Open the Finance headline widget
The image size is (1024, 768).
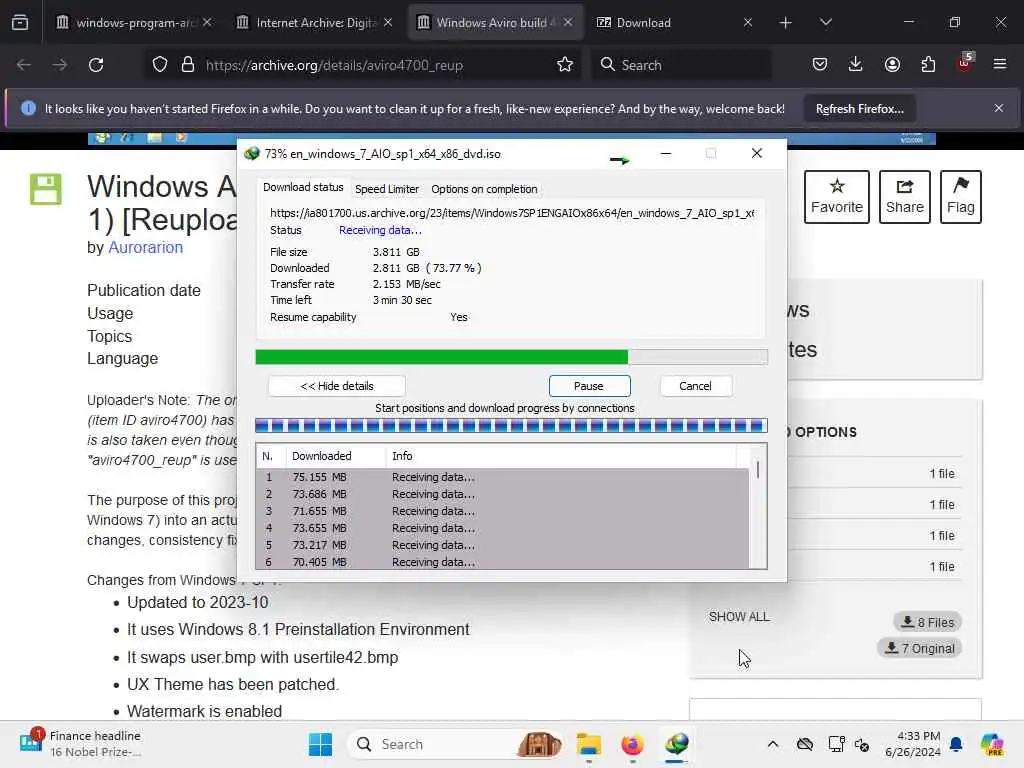[82, 744]
